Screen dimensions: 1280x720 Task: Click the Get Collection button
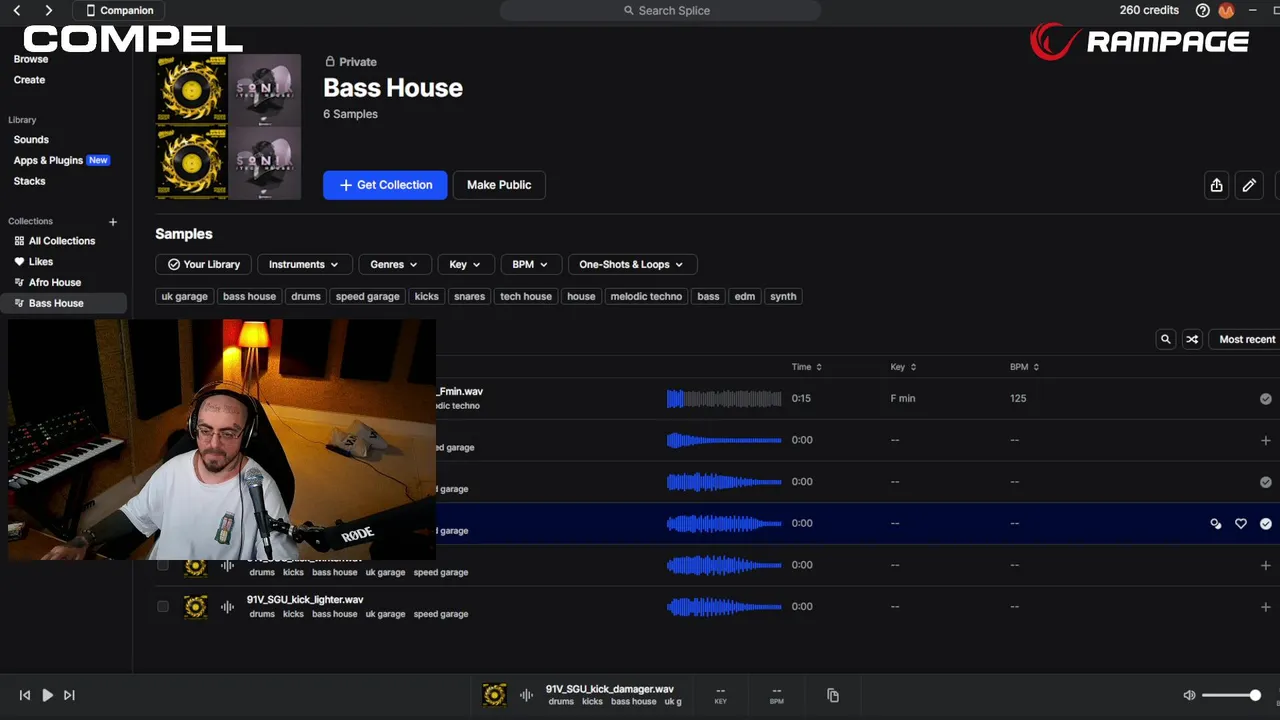[x=385, y=185]
